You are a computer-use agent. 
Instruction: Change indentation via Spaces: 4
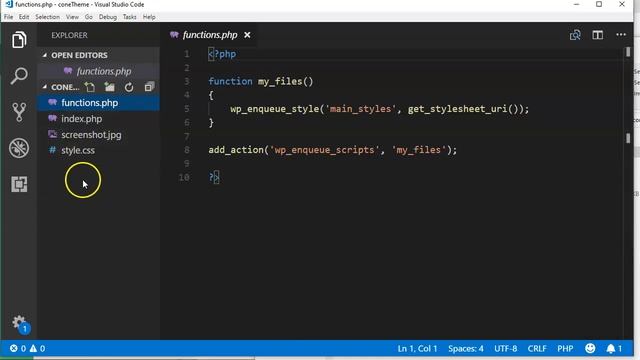click(466, 349)
